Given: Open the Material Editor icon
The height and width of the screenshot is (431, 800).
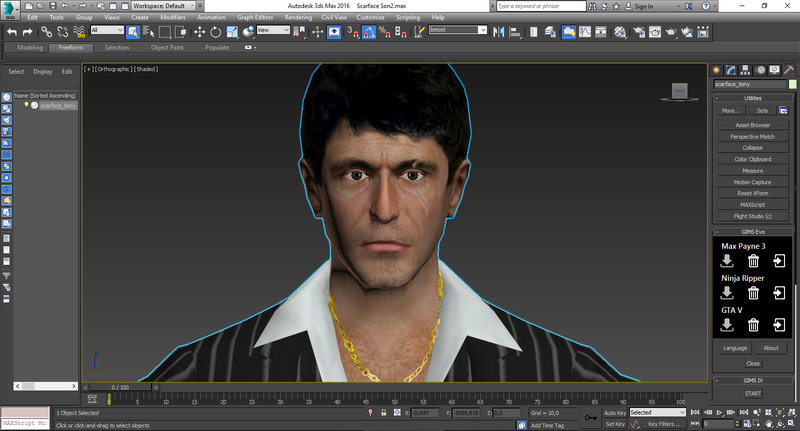Looking at the screenshot, I should tap(620, 32).
